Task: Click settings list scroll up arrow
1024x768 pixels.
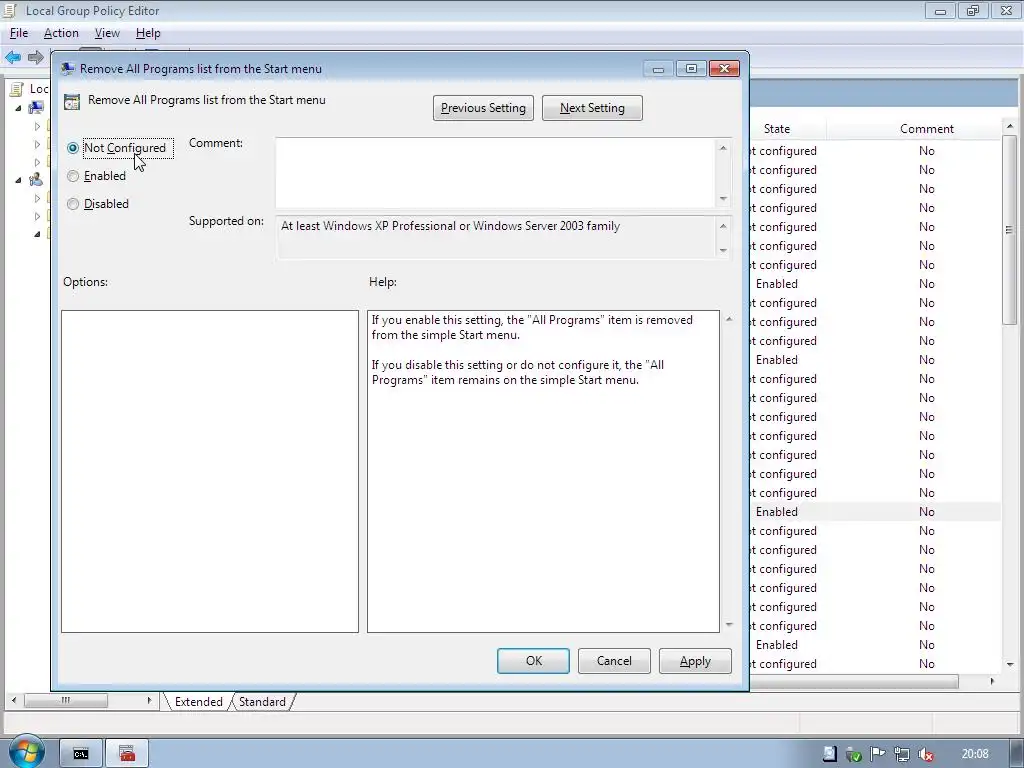Action: [x=1010, y=126]
